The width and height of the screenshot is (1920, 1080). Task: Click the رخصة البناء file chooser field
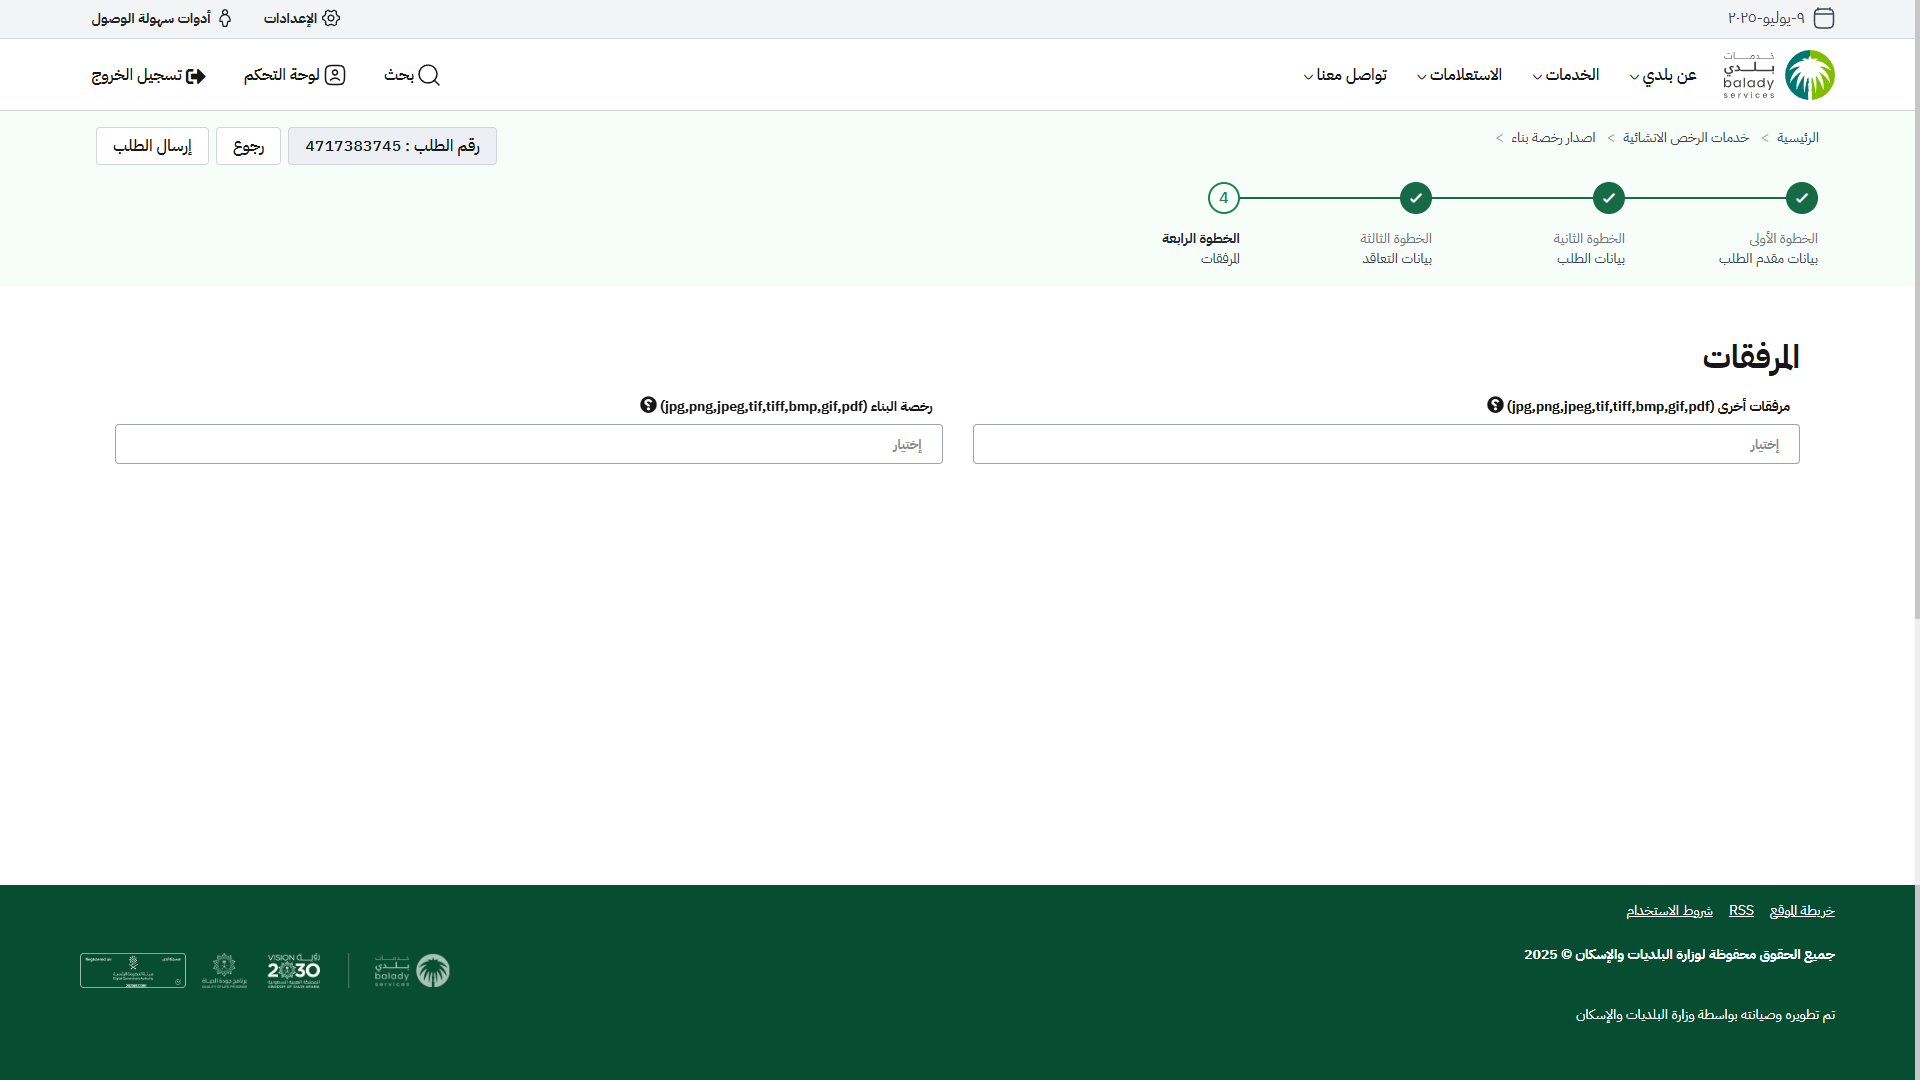[528, 444]
